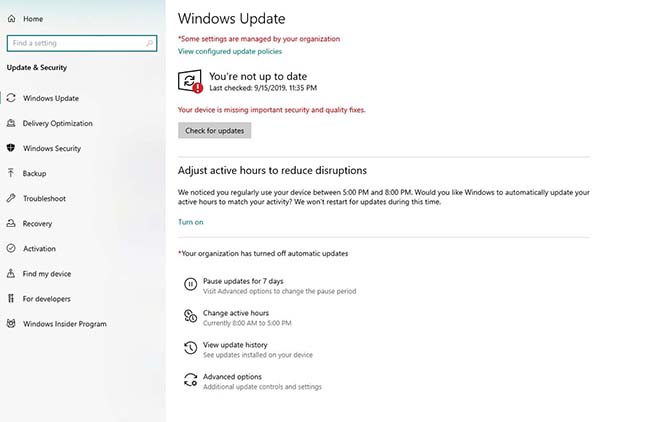Focus the Find a setting search box

point(82,43)
